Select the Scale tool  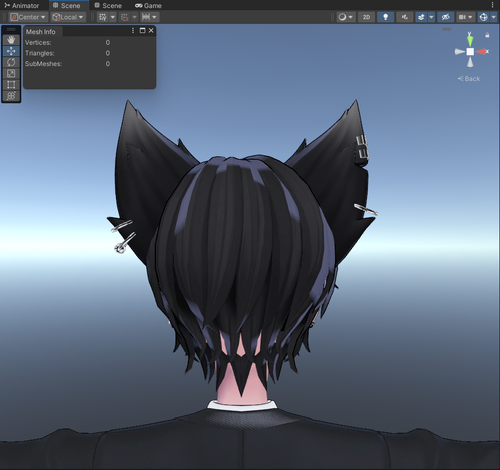coord(11,73)
